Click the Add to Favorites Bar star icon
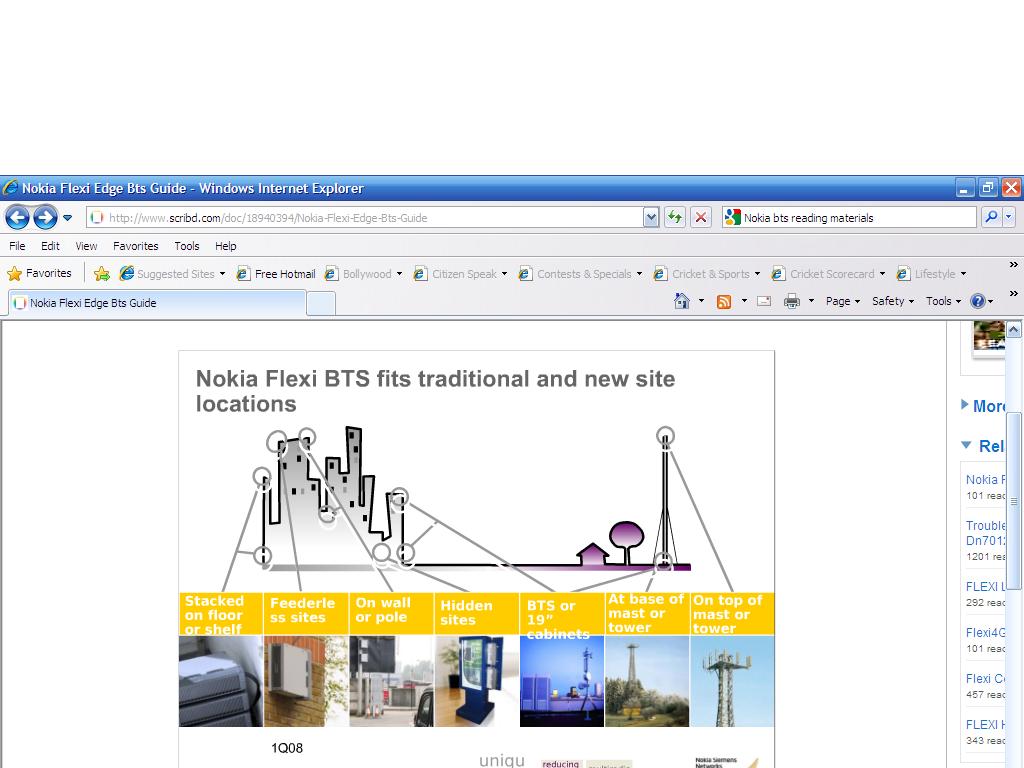This screenshot has width=1024, height=768. [102, 273]
